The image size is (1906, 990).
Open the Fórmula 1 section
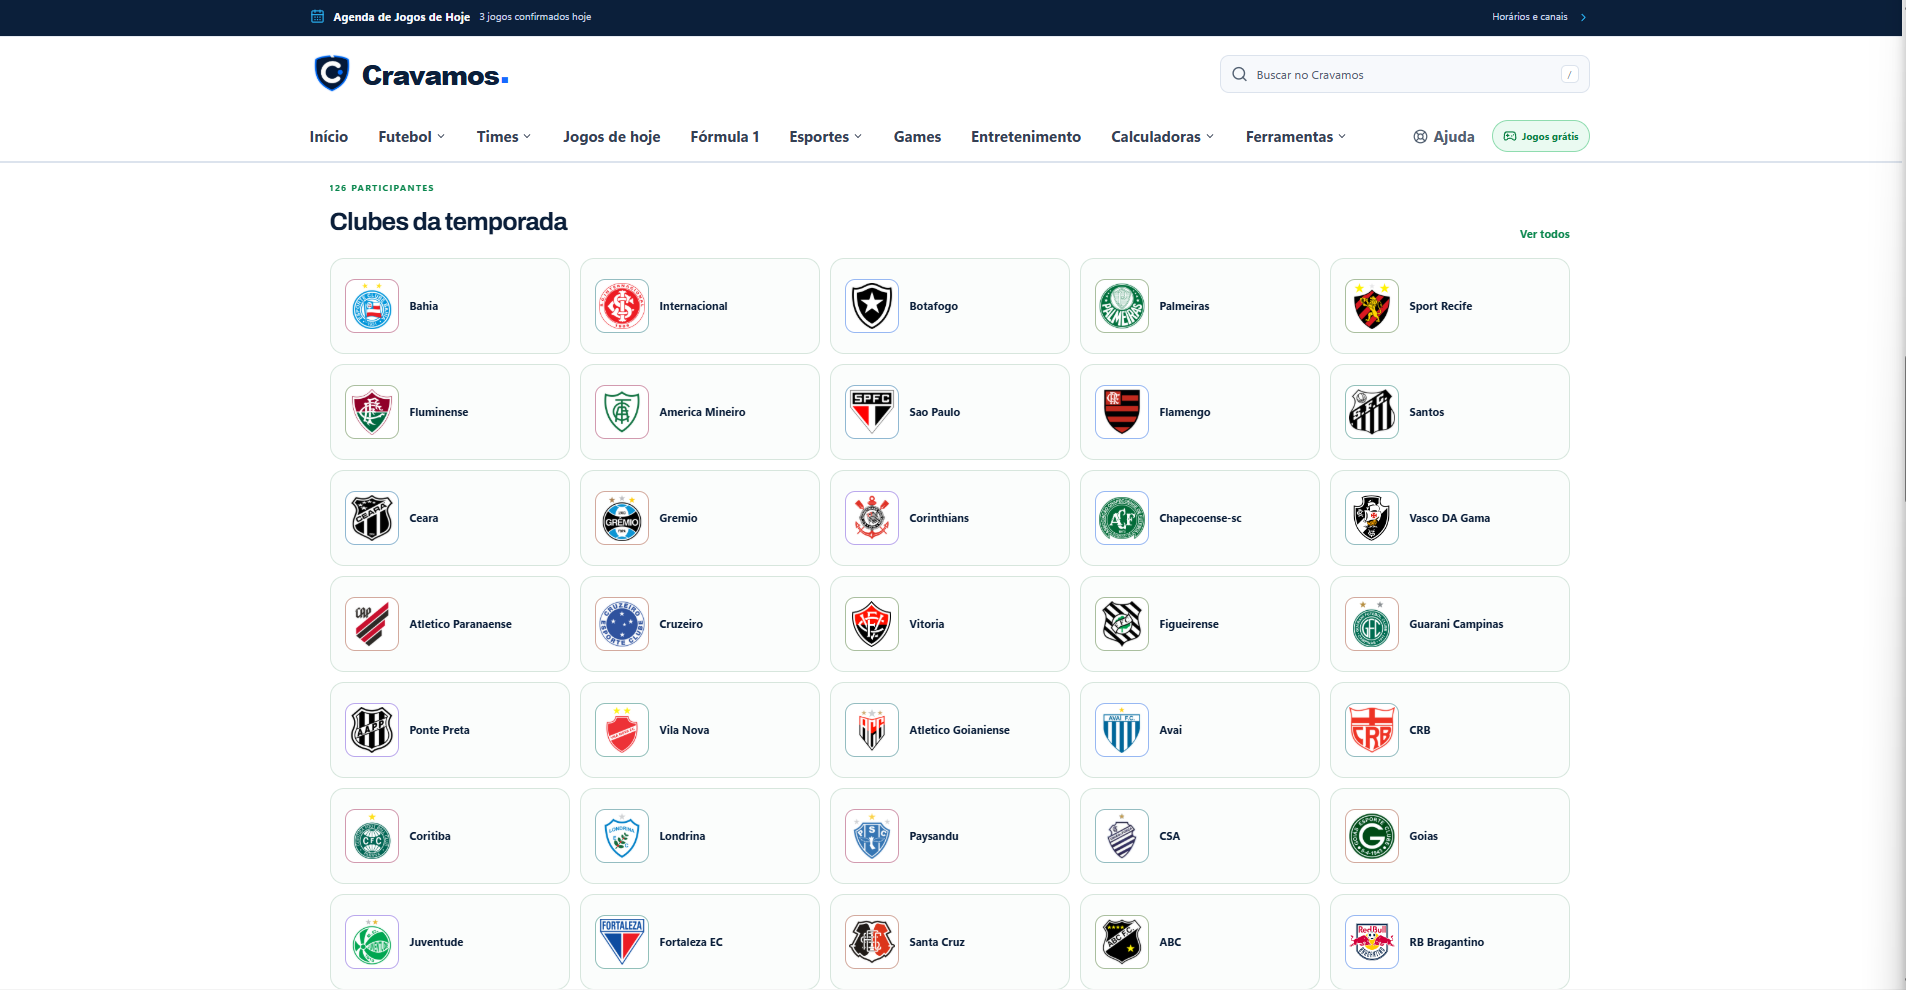tap(725, 136)
